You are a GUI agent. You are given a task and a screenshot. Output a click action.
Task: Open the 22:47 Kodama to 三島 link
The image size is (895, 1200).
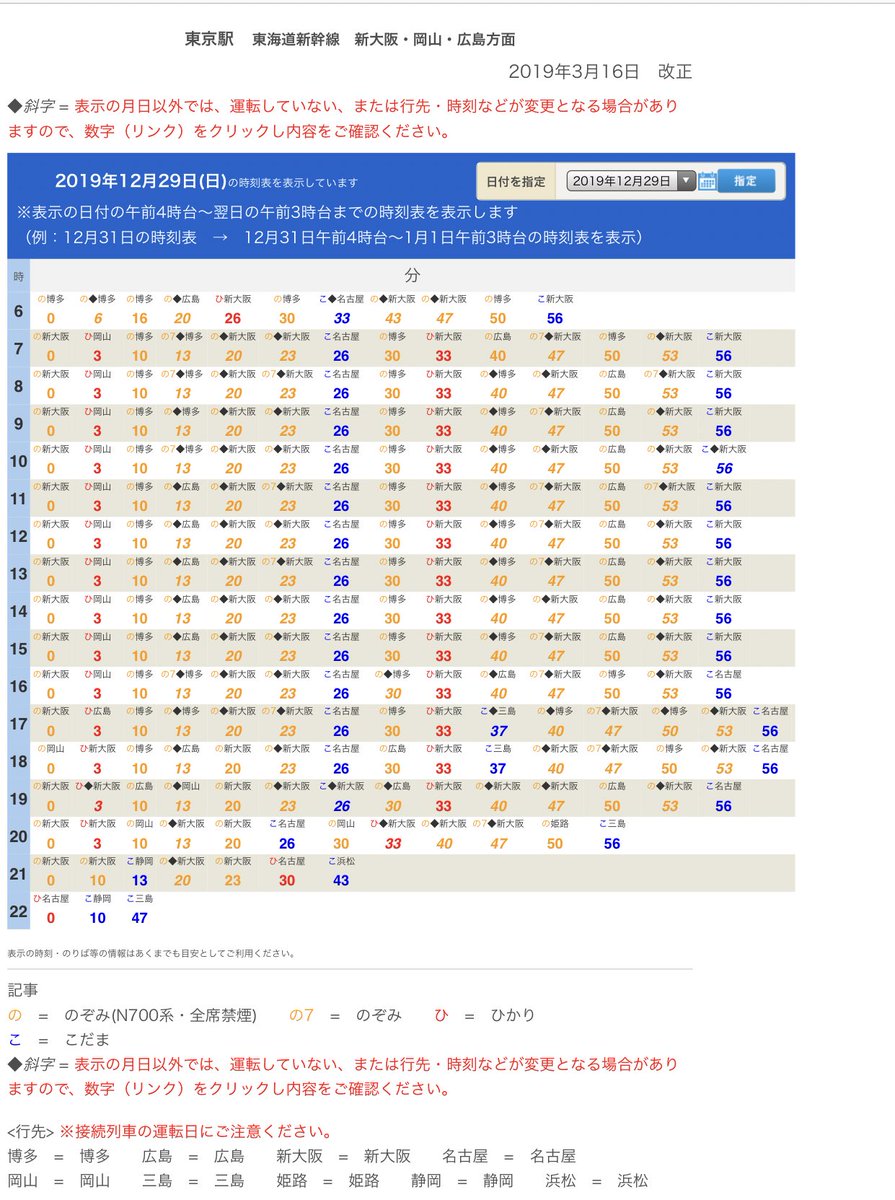pos(139,918)
